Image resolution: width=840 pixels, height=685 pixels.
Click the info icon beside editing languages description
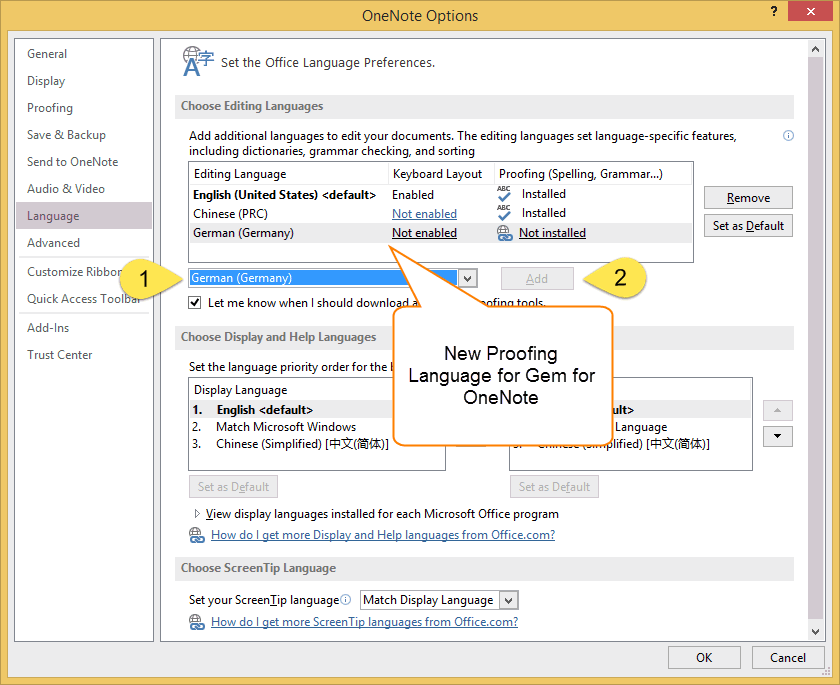[788, 136]
